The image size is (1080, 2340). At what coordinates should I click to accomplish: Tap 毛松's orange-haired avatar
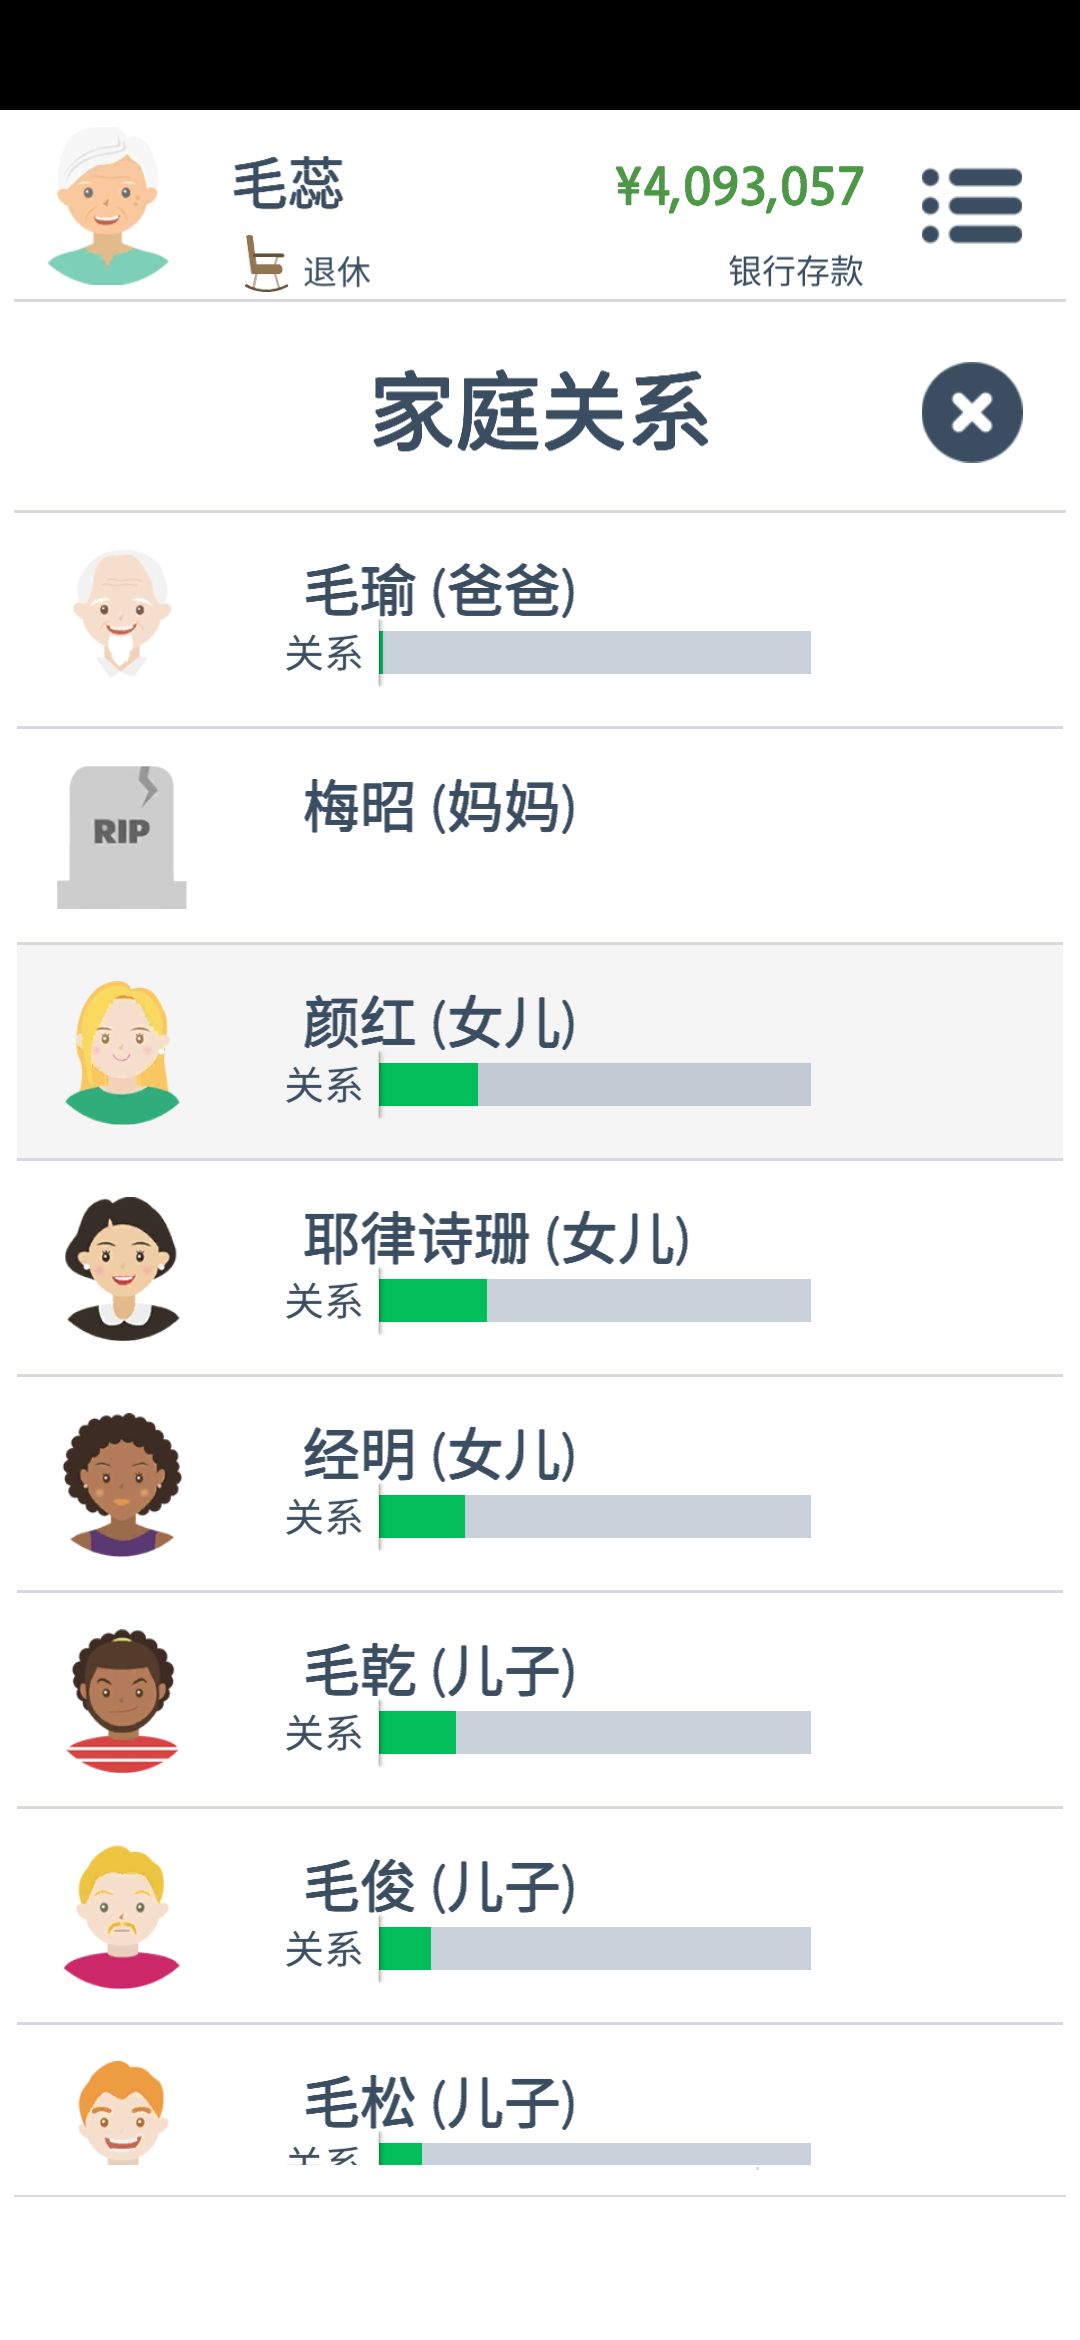(x=122, y=2112)
